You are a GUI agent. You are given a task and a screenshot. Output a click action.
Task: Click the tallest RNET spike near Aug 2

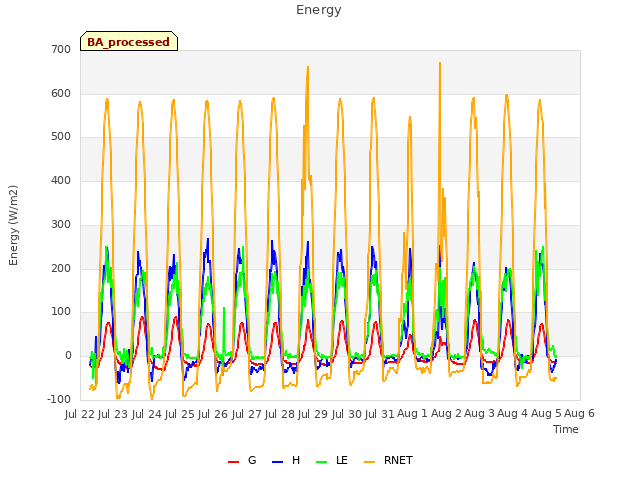(x=440, y=63)
